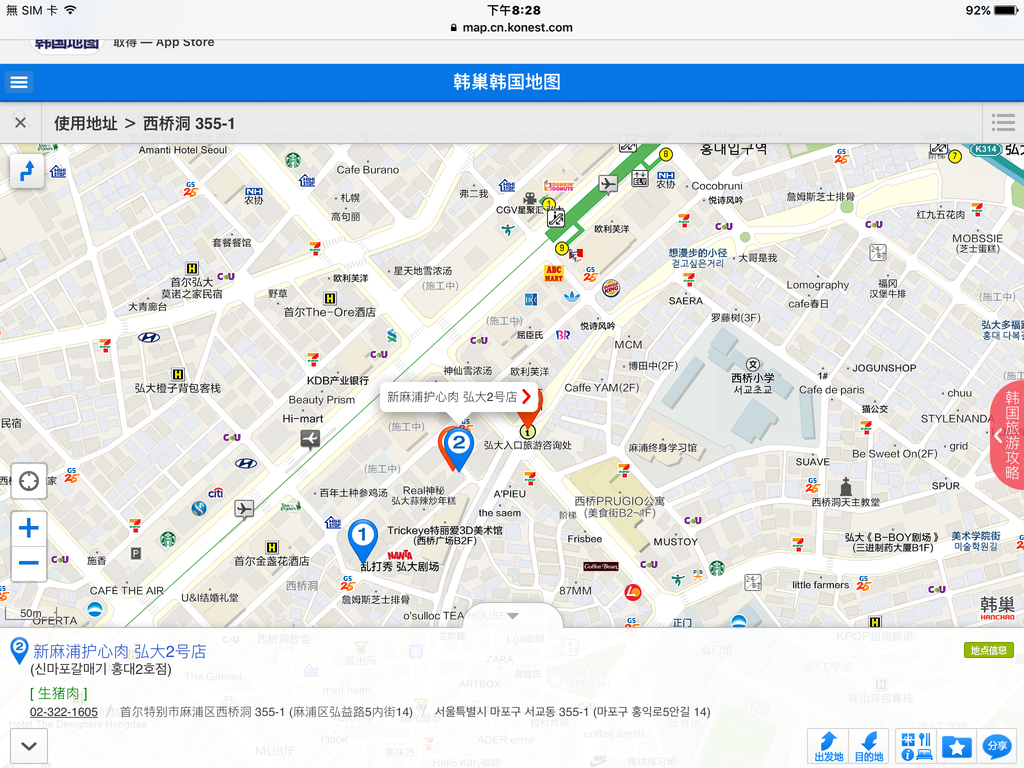Viewport: 1024px width, 768px height.
Task: Toggle the bottom panel handle arrow
Action: (513, 615)
